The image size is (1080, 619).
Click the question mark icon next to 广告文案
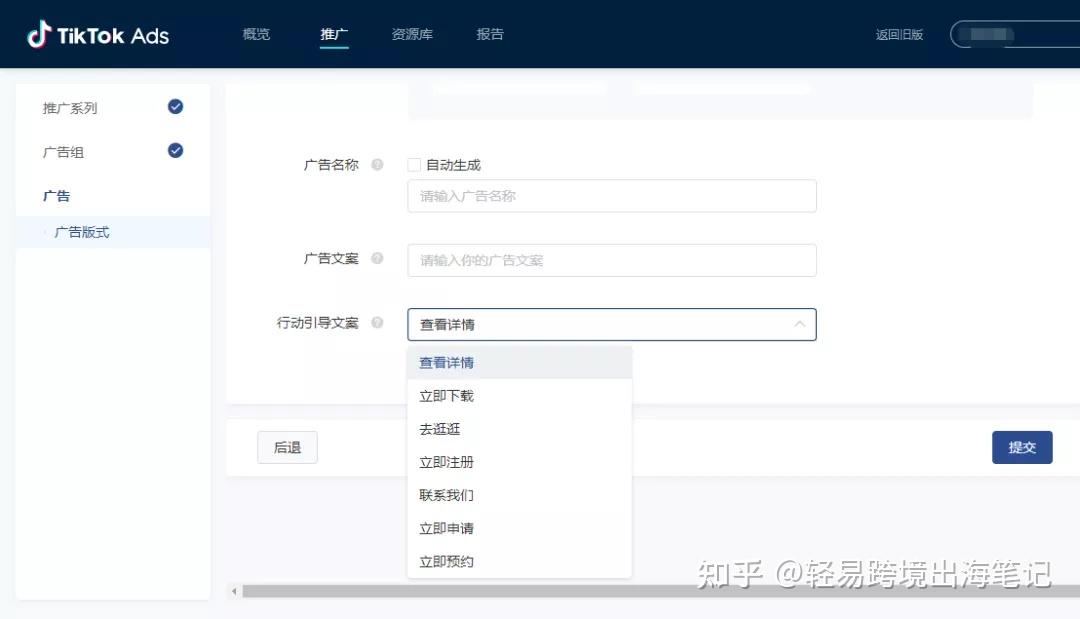tap(377, 258)
